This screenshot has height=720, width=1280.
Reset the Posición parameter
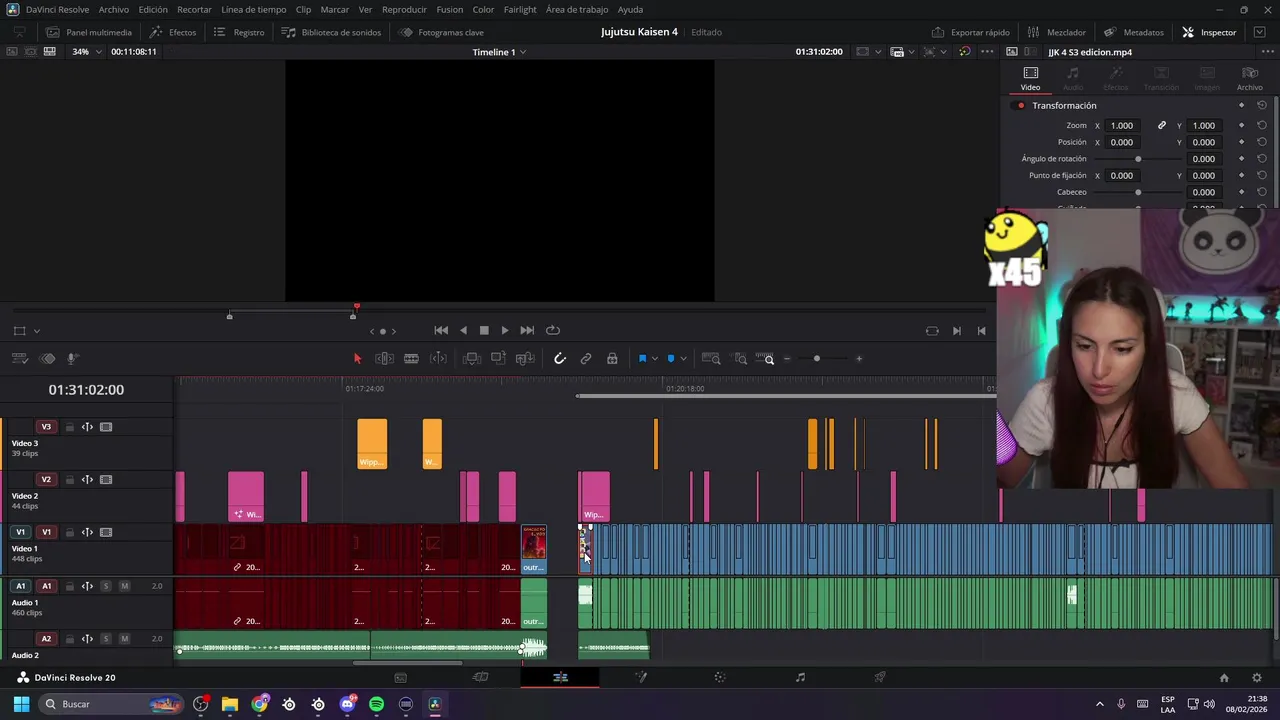tap(1261, 142)
